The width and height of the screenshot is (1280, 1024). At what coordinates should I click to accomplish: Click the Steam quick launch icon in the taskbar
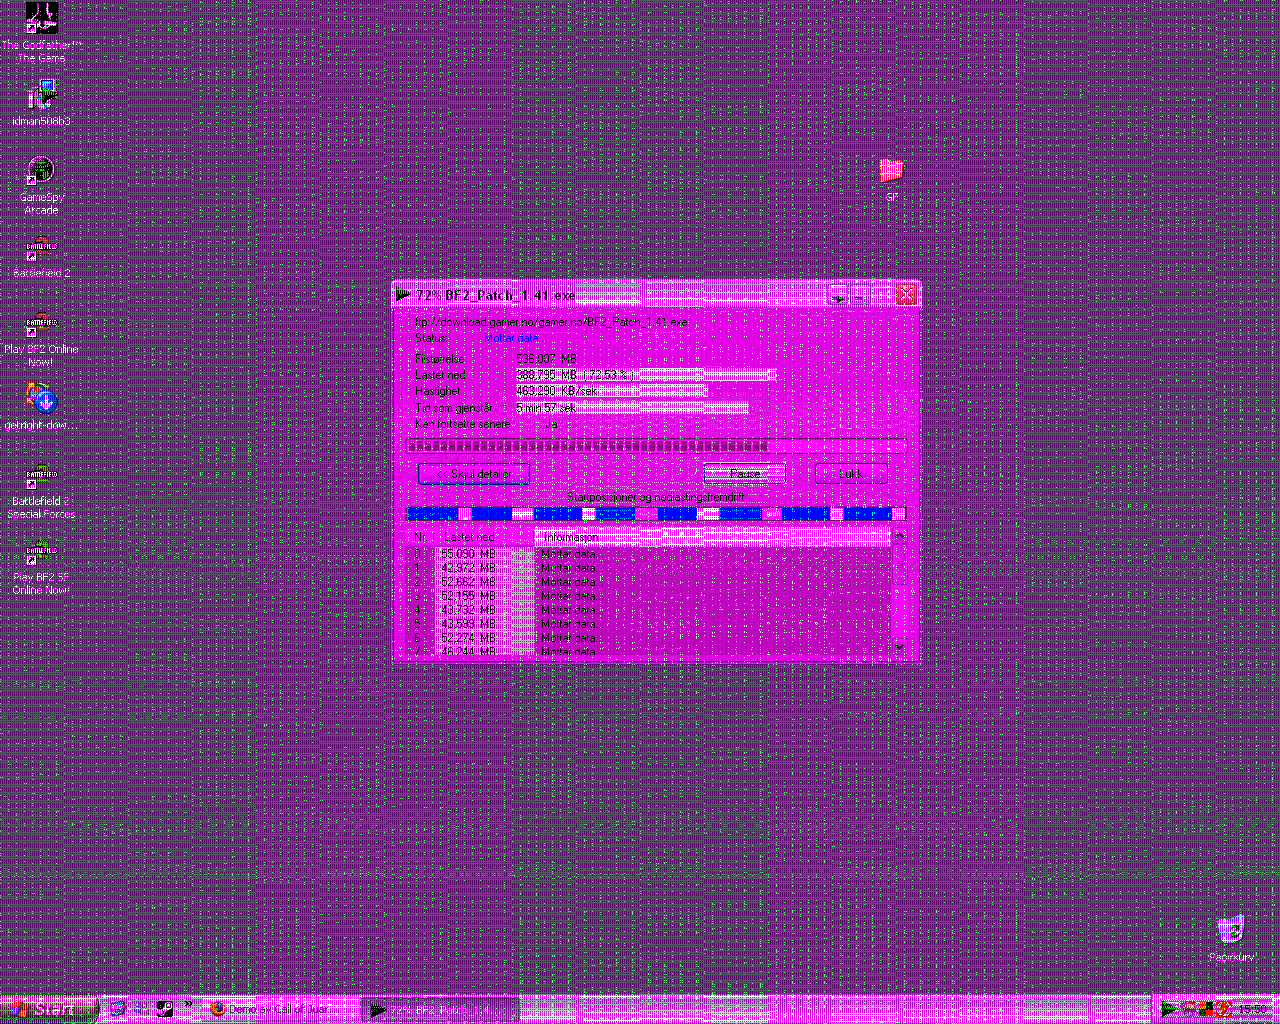(165, 1009)
